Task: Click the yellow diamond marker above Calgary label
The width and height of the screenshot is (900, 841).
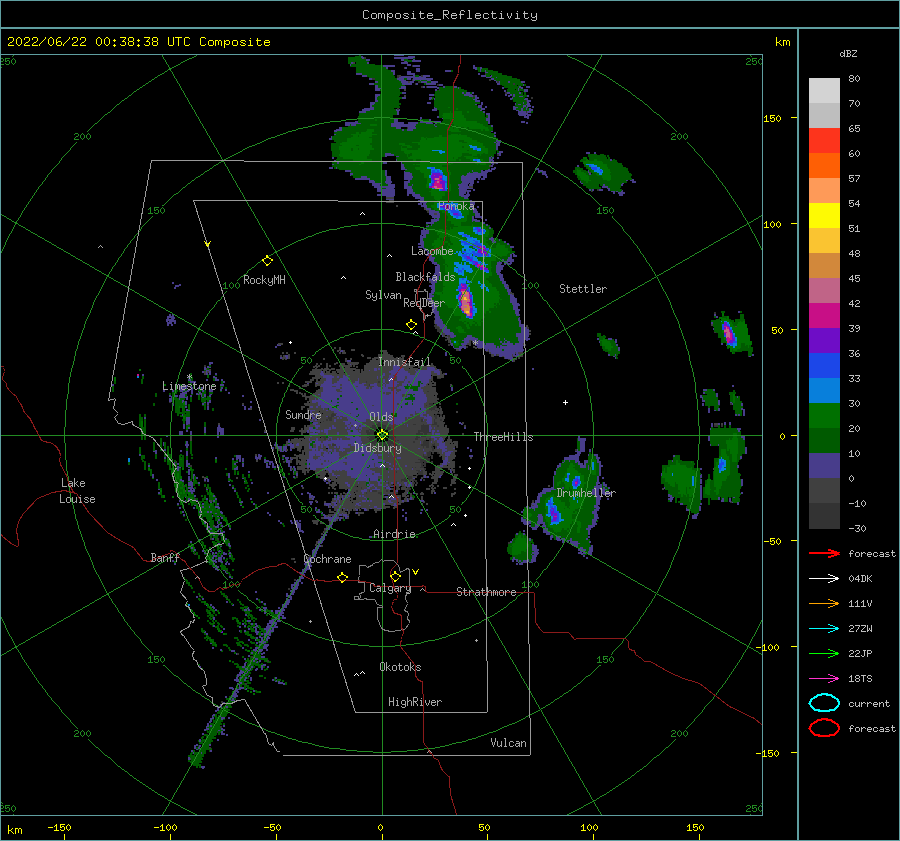Action: tap(395, 576)
